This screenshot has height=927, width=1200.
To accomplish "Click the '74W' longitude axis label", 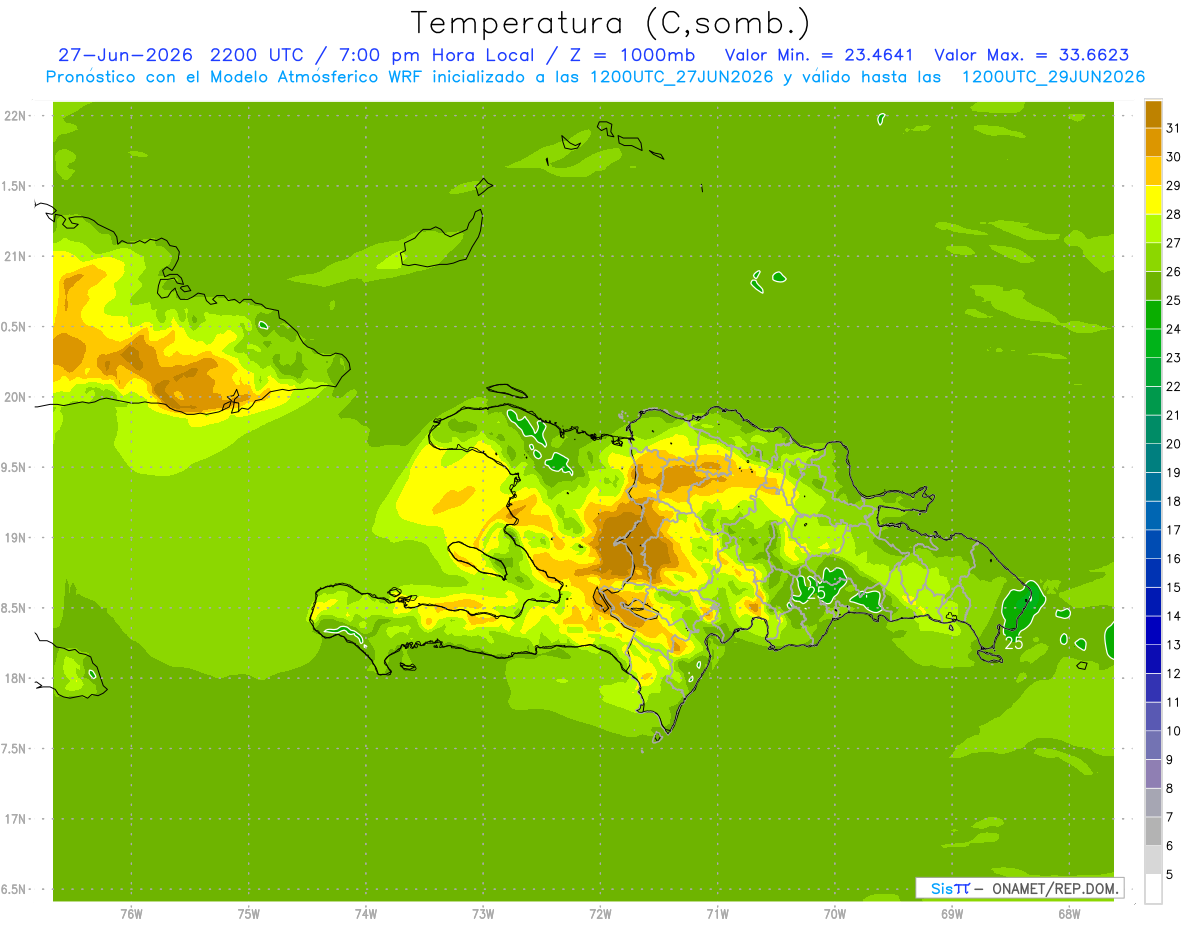I will (366, 915).
